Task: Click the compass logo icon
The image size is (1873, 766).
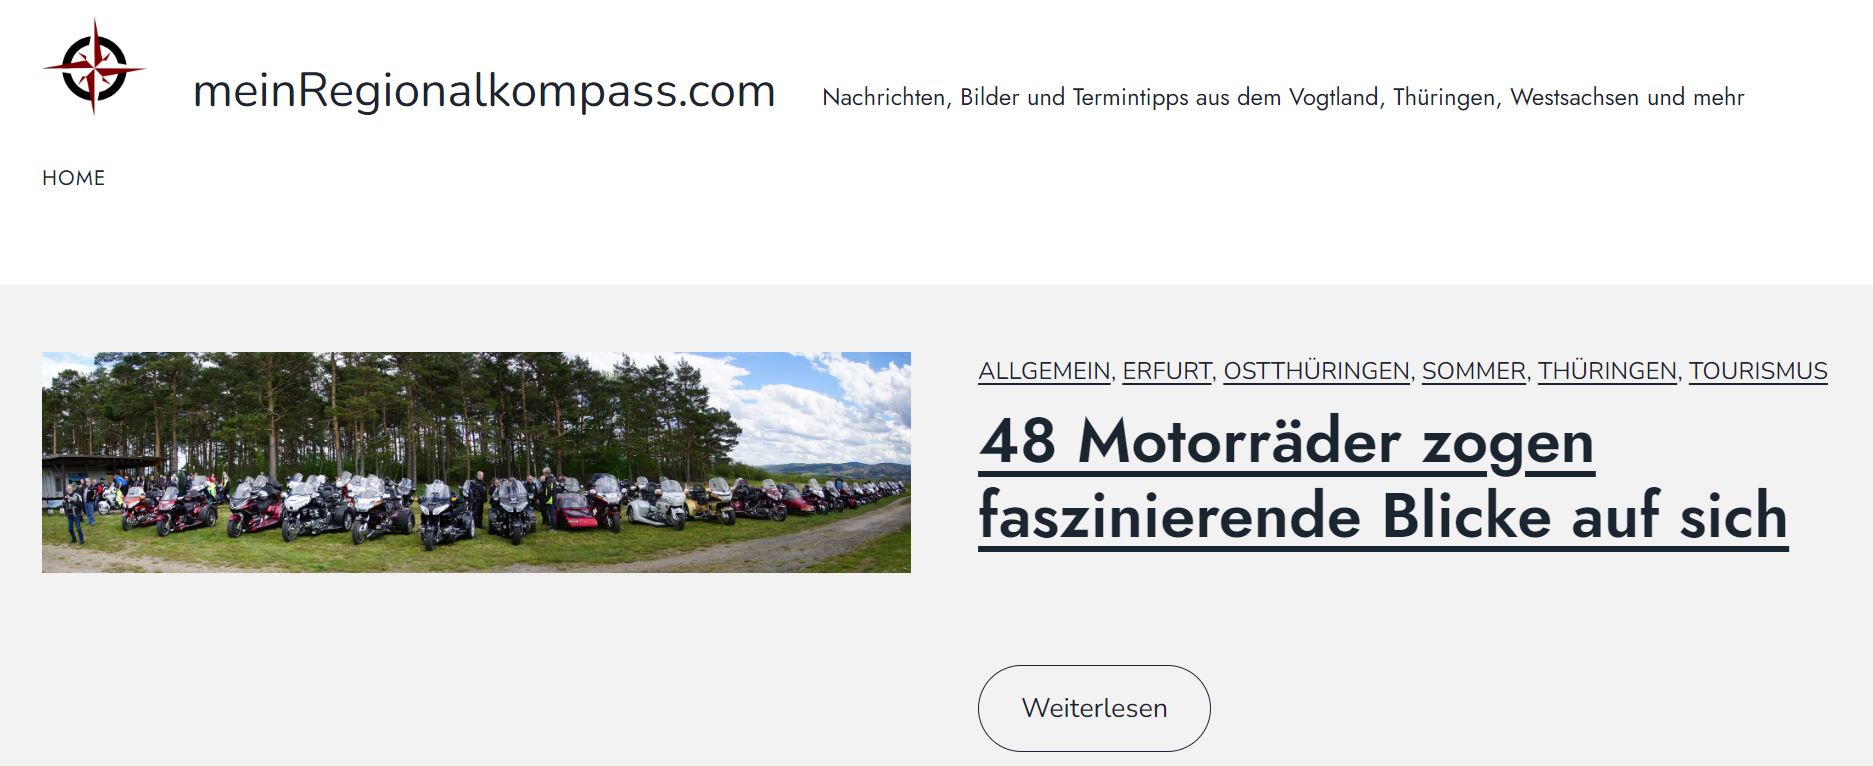Action: pos(94,67)
